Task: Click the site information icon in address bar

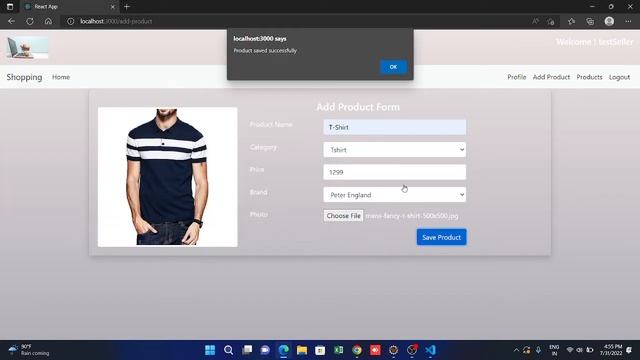Action: tap(71, 21)
